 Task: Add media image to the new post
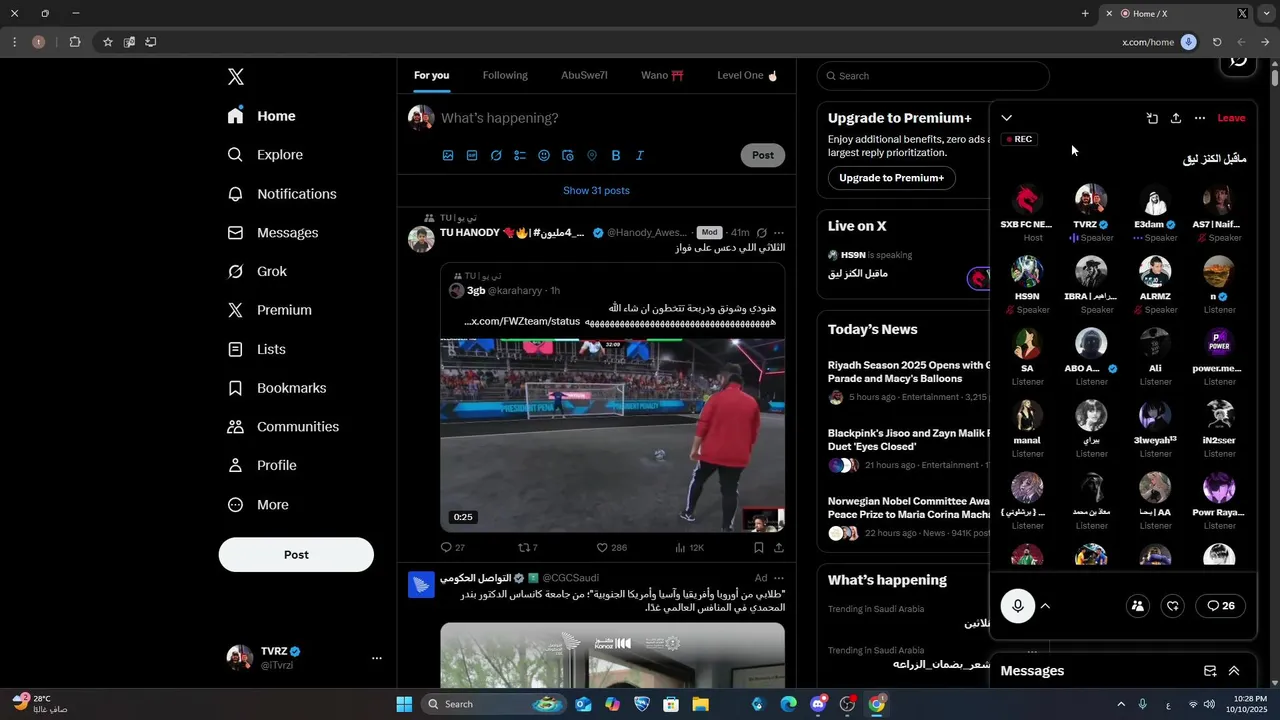click(448, 155)
